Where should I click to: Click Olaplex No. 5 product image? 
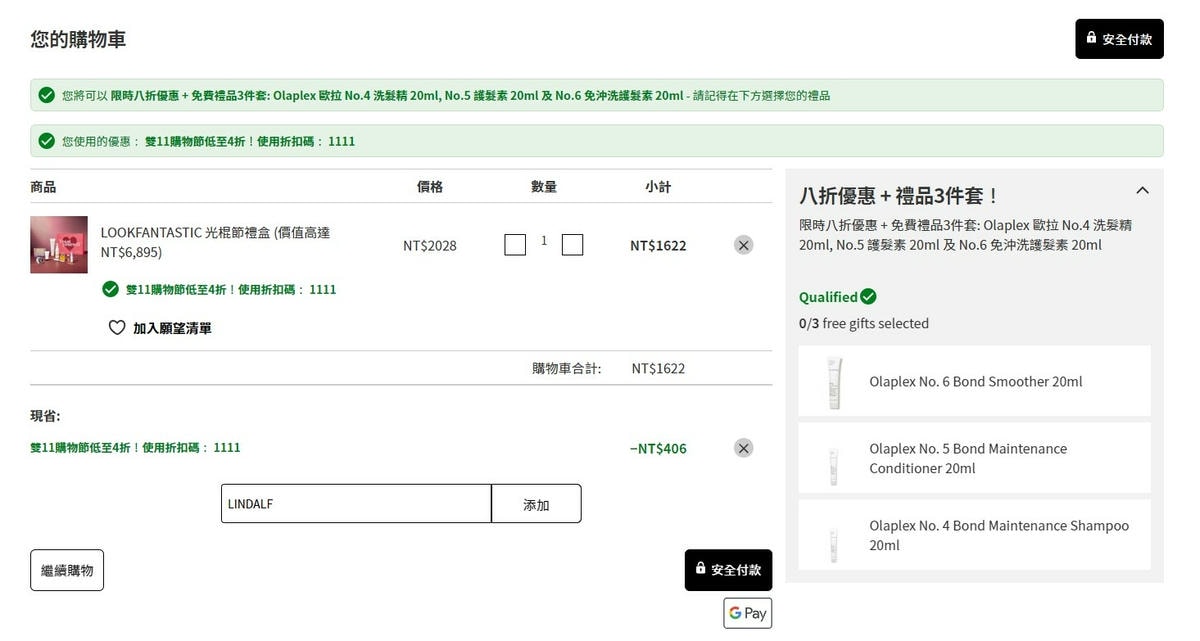pos(833,465)
